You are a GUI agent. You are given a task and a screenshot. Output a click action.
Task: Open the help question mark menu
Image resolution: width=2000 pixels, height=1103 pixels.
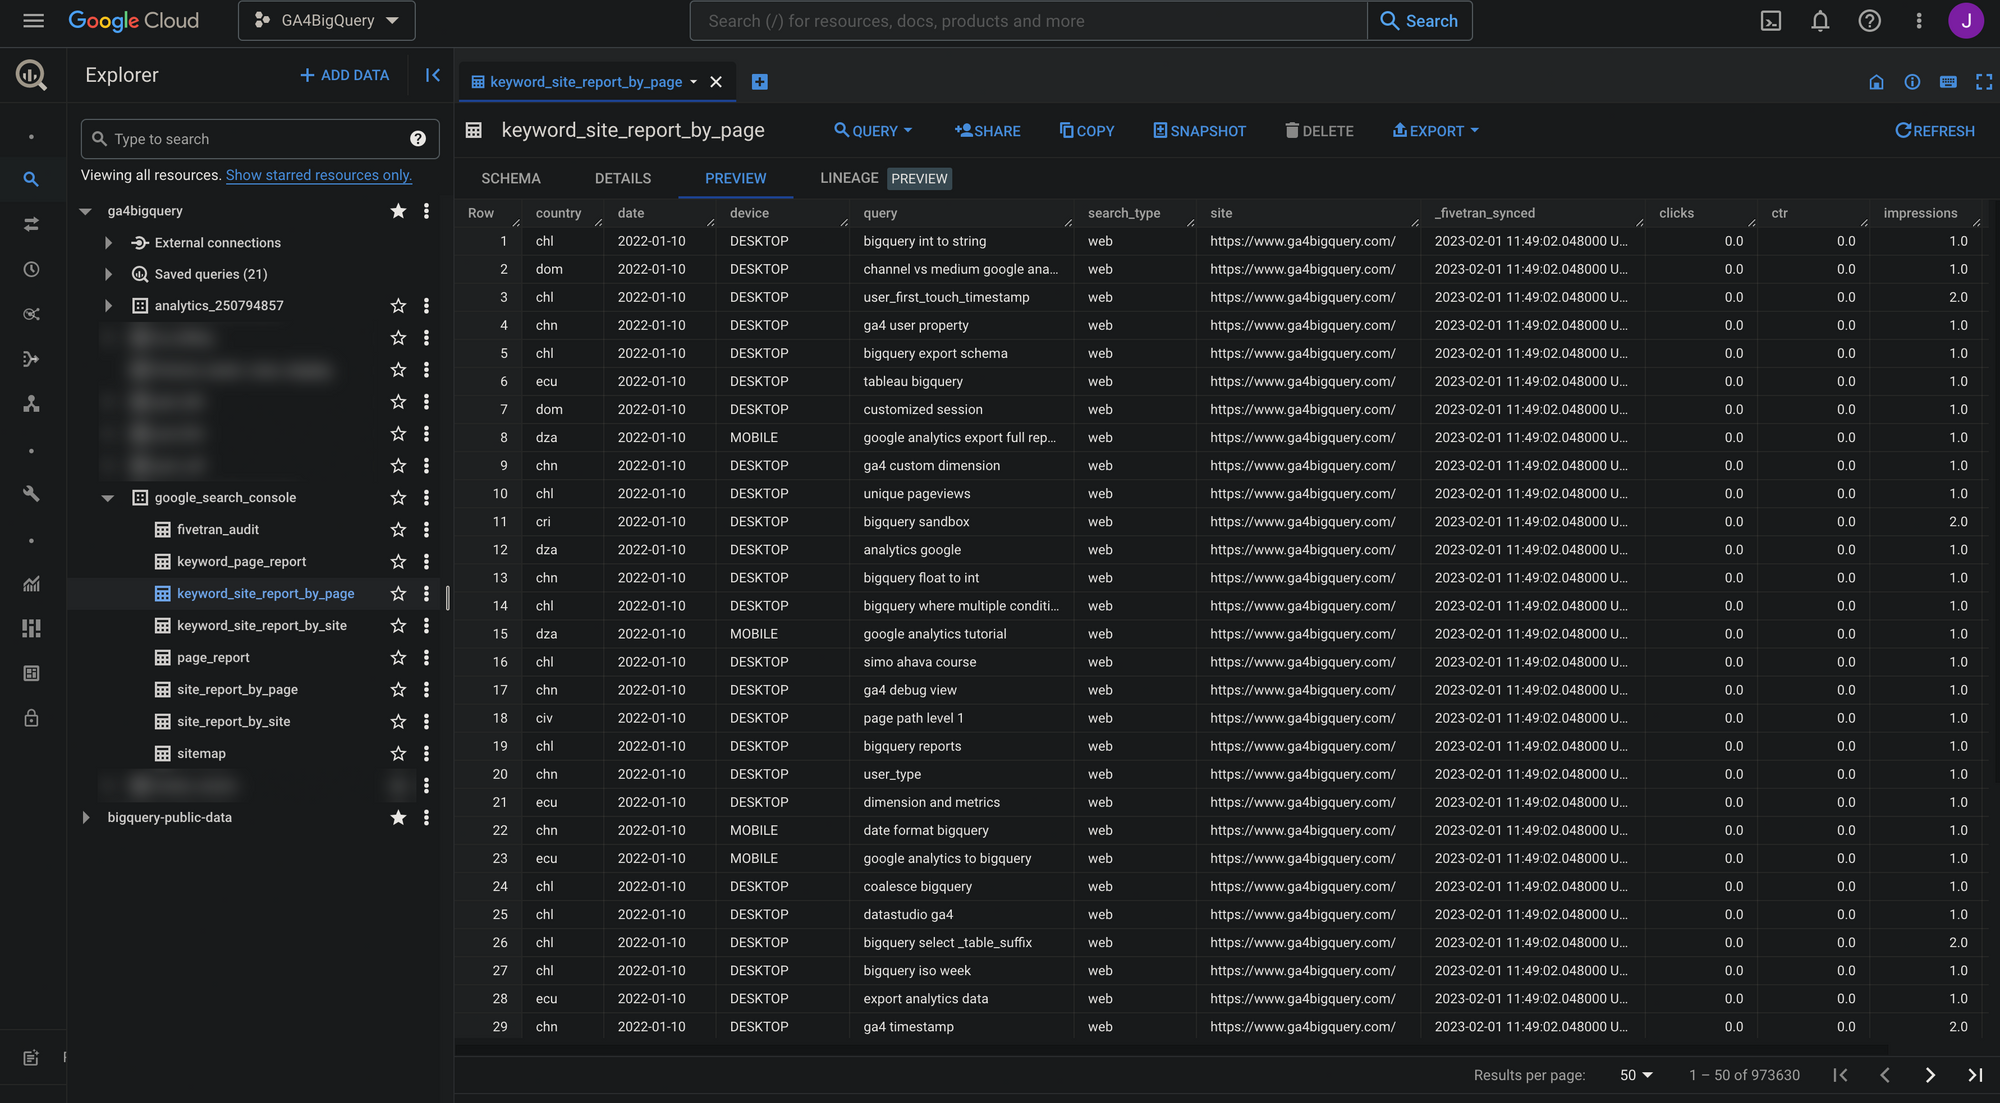tap(1869, 21)
